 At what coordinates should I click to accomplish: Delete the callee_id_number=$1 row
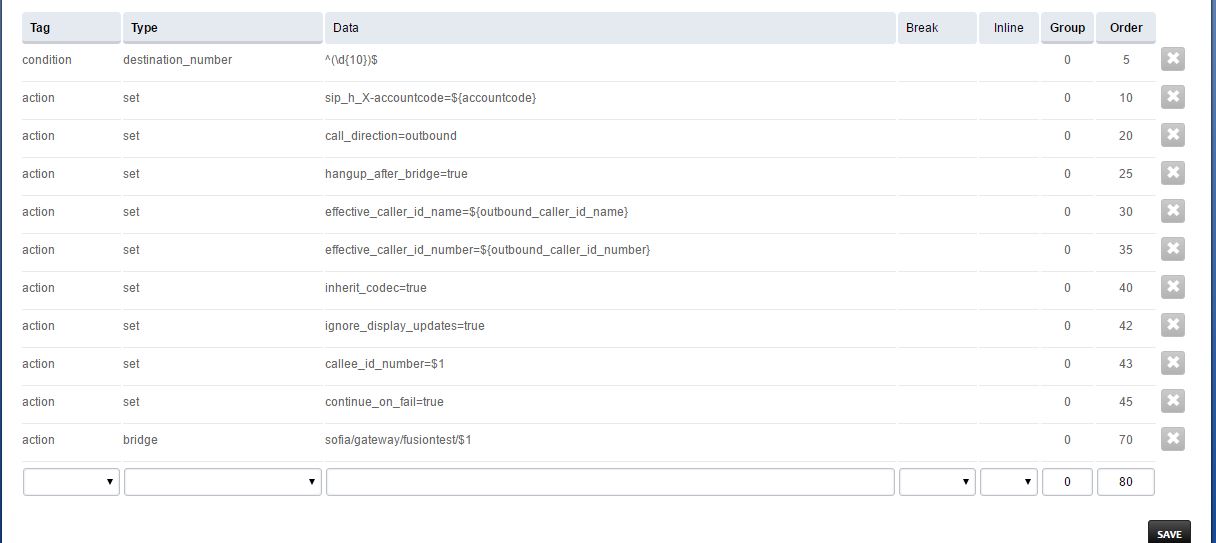tap(1173, 363)
